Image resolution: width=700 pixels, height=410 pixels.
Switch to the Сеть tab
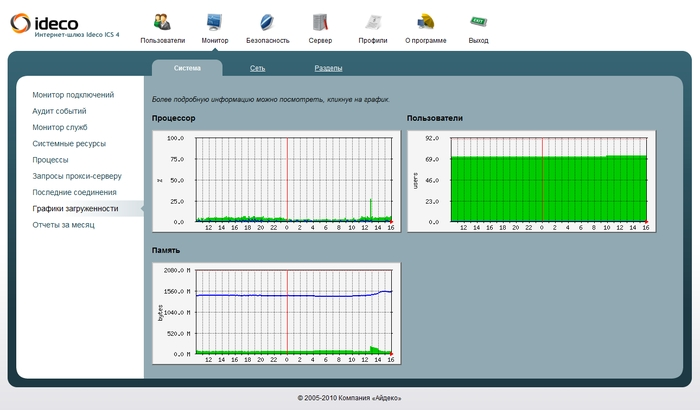(x=258, y=68)
